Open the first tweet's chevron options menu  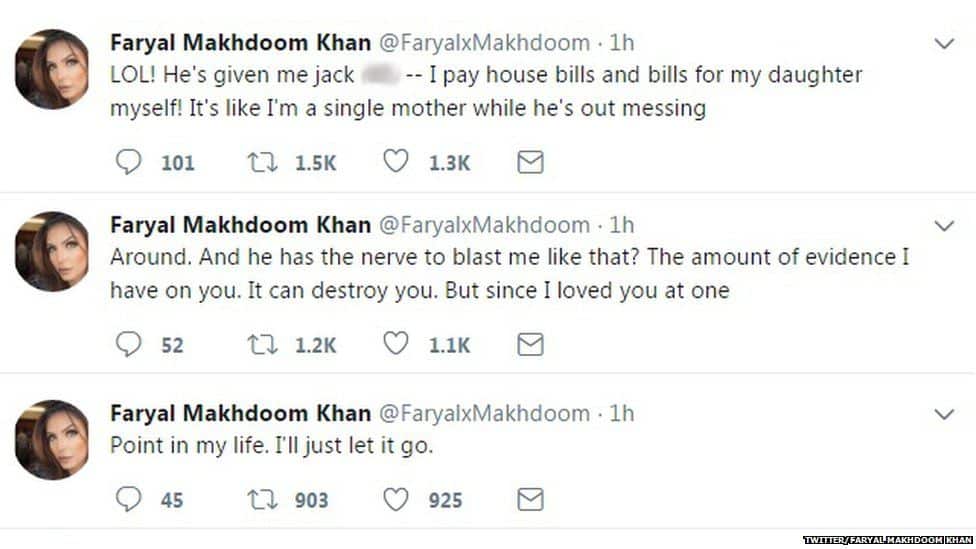944,44
